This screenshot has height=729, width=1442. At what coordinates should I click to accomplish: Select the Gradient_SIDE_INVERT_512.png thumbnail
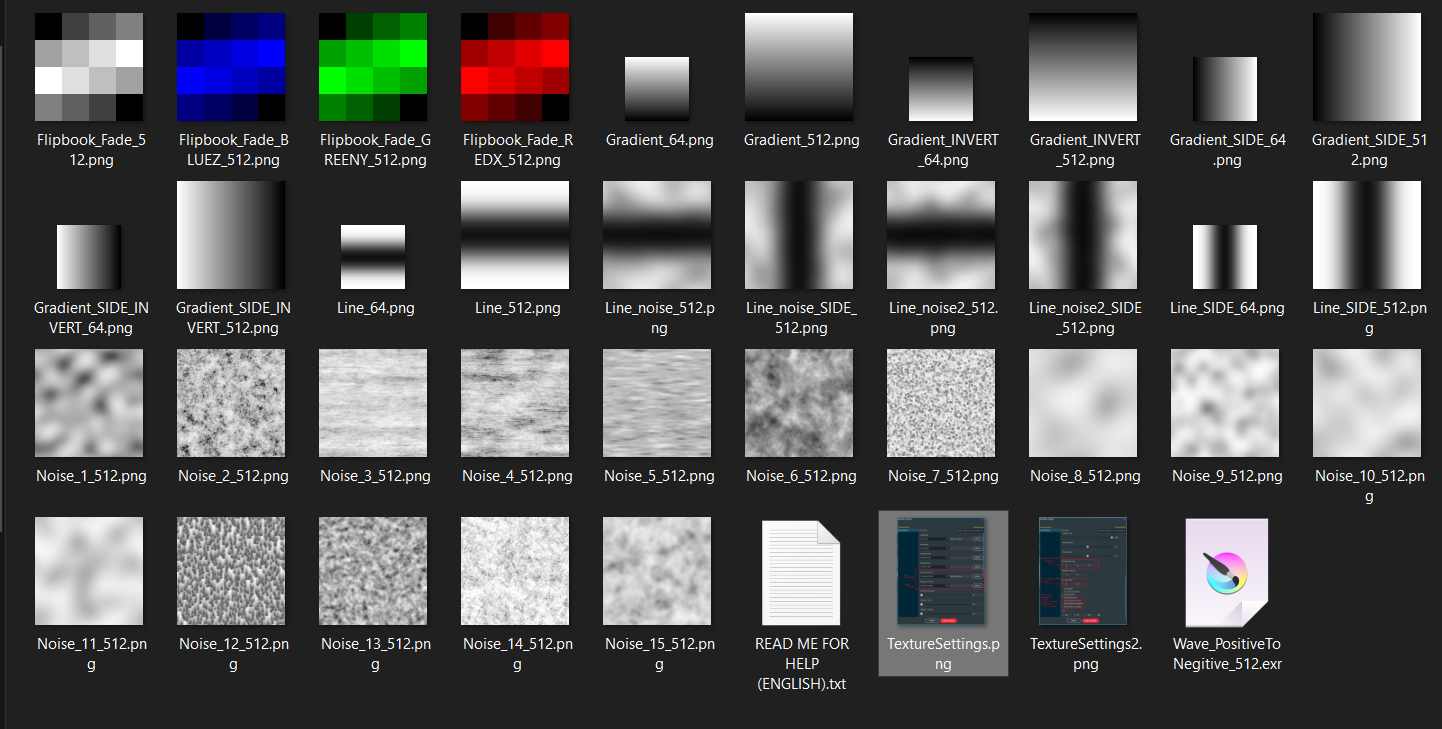pos(231,235)
